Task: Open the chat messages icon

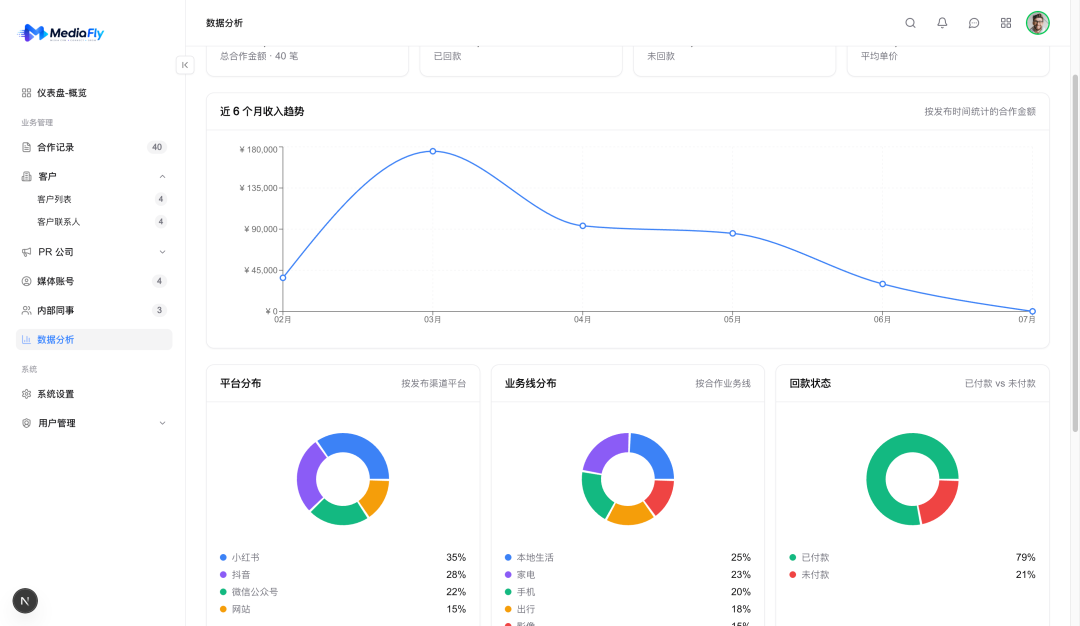Action: [x=974, y=23]
